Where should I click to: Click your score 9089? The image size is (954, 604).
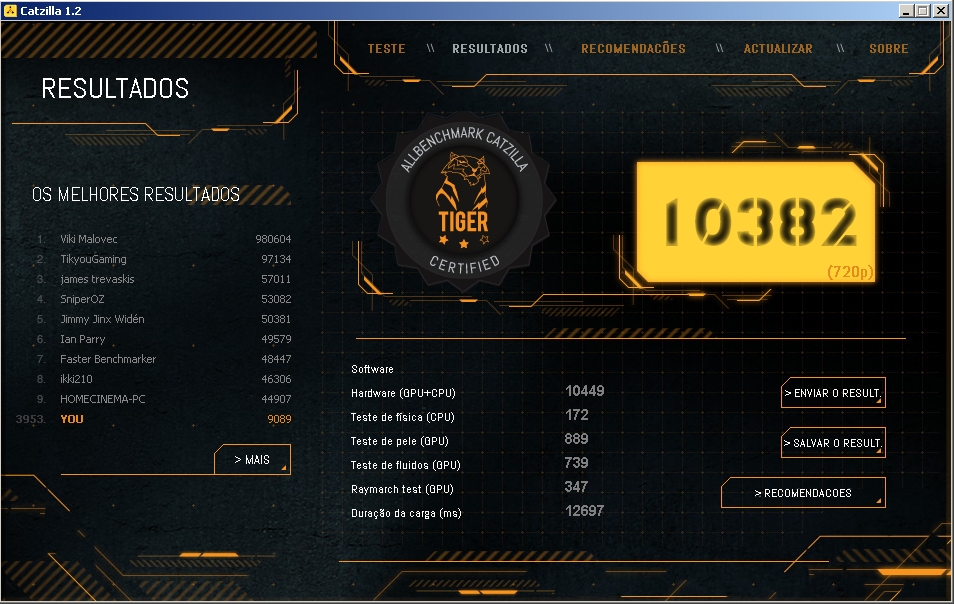coord(279,419)
